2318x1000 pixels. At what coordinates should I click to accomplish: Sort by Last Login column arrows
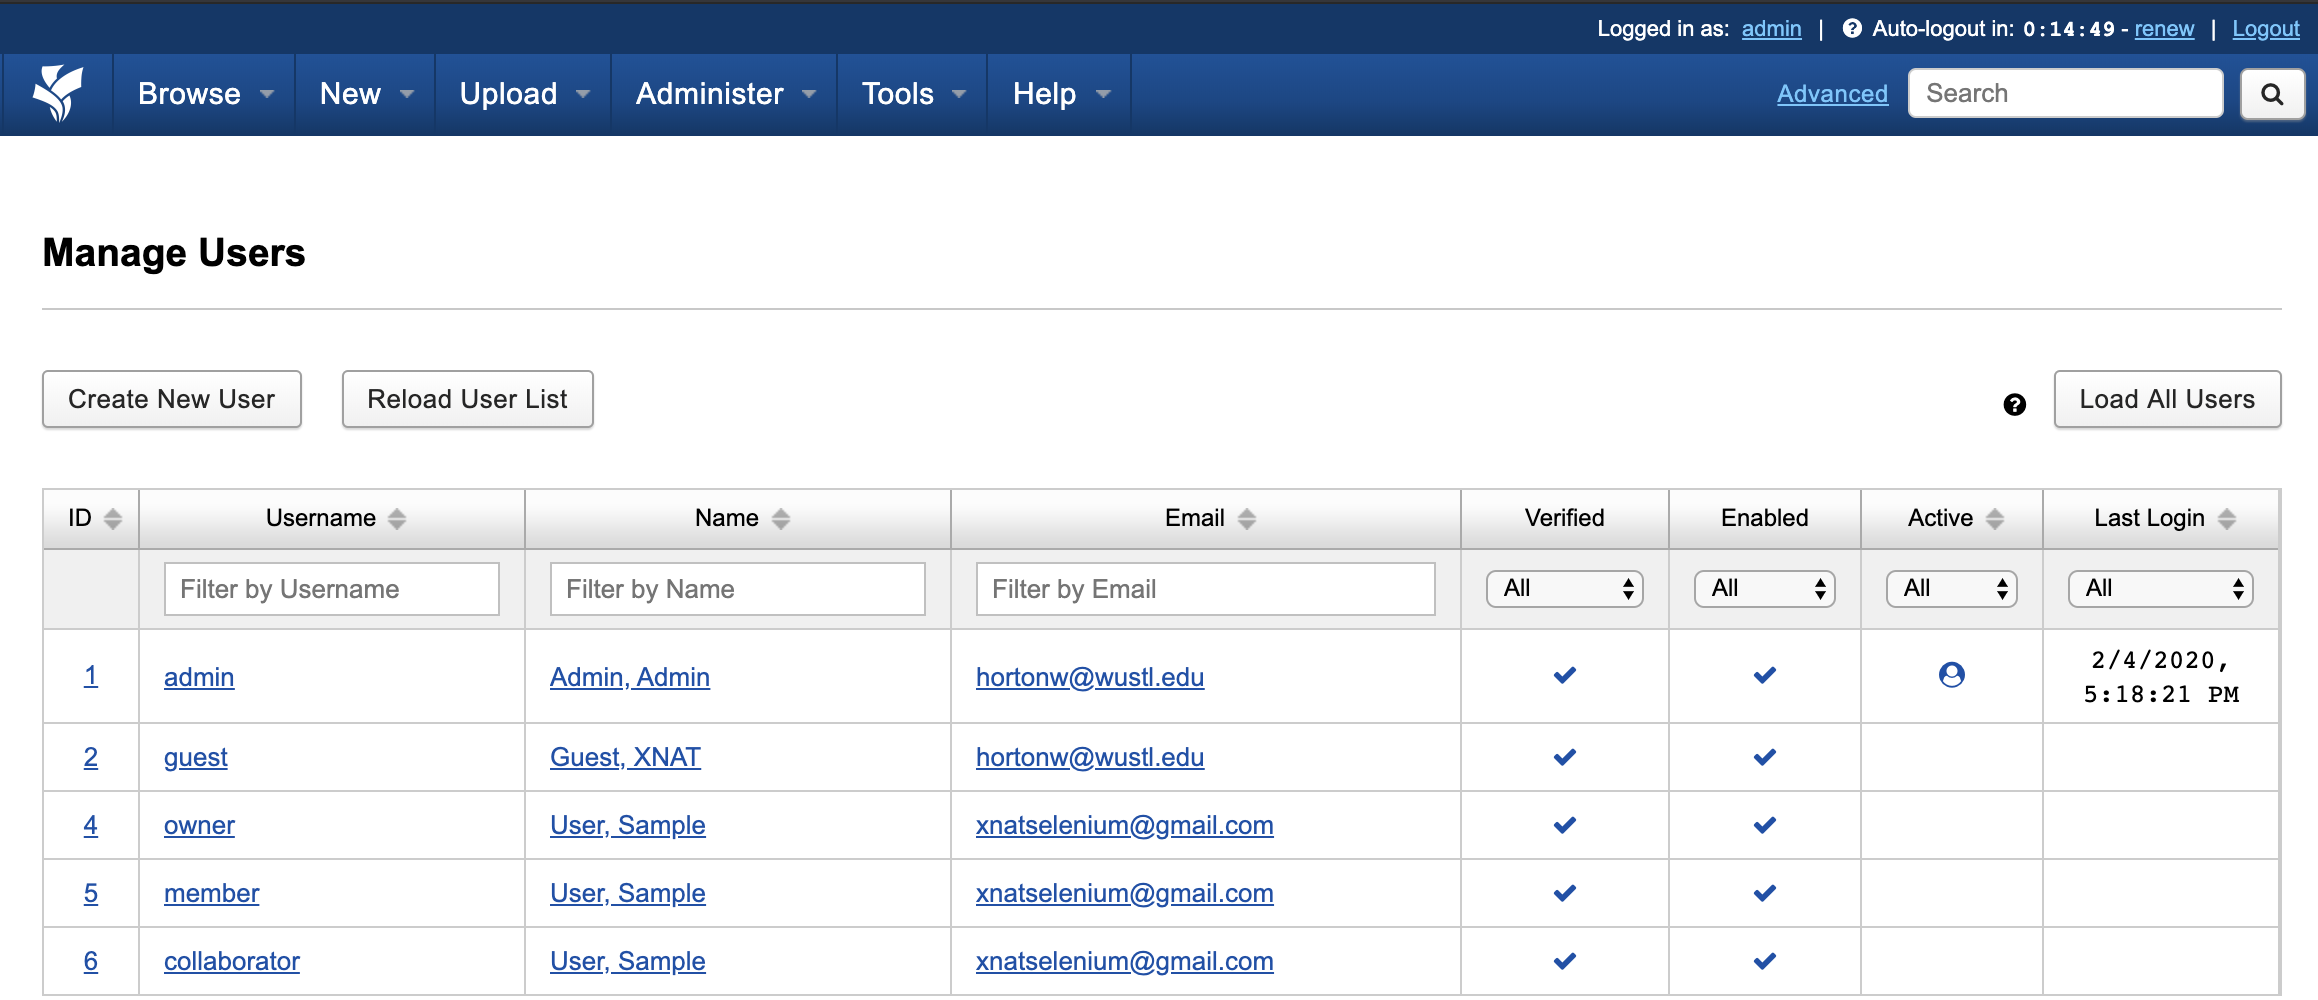coord(2226,518)
